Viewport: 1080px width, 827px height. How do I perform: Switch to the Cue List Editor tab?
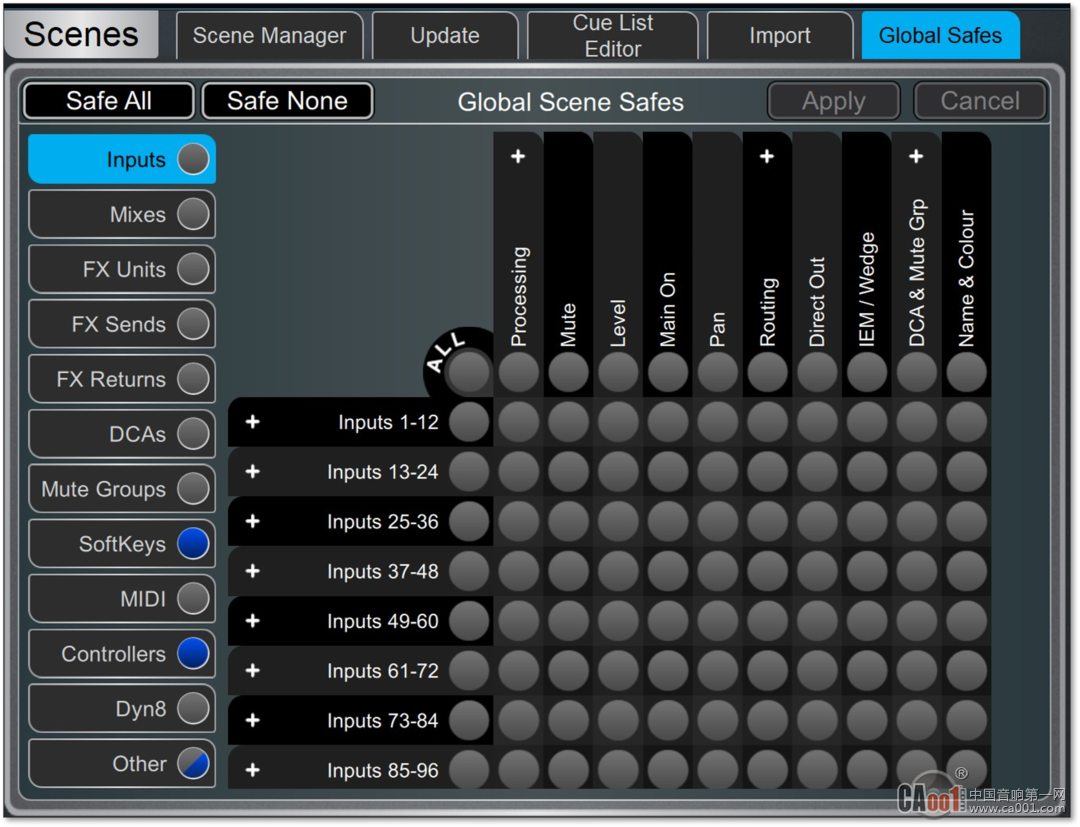pyautogui.click(x=612, y=36)
